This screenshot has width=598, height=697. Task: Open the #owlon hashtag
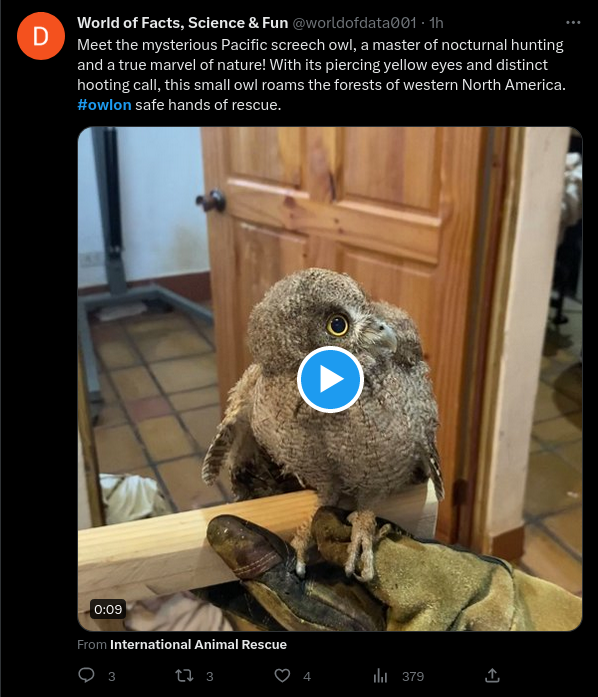104,105
